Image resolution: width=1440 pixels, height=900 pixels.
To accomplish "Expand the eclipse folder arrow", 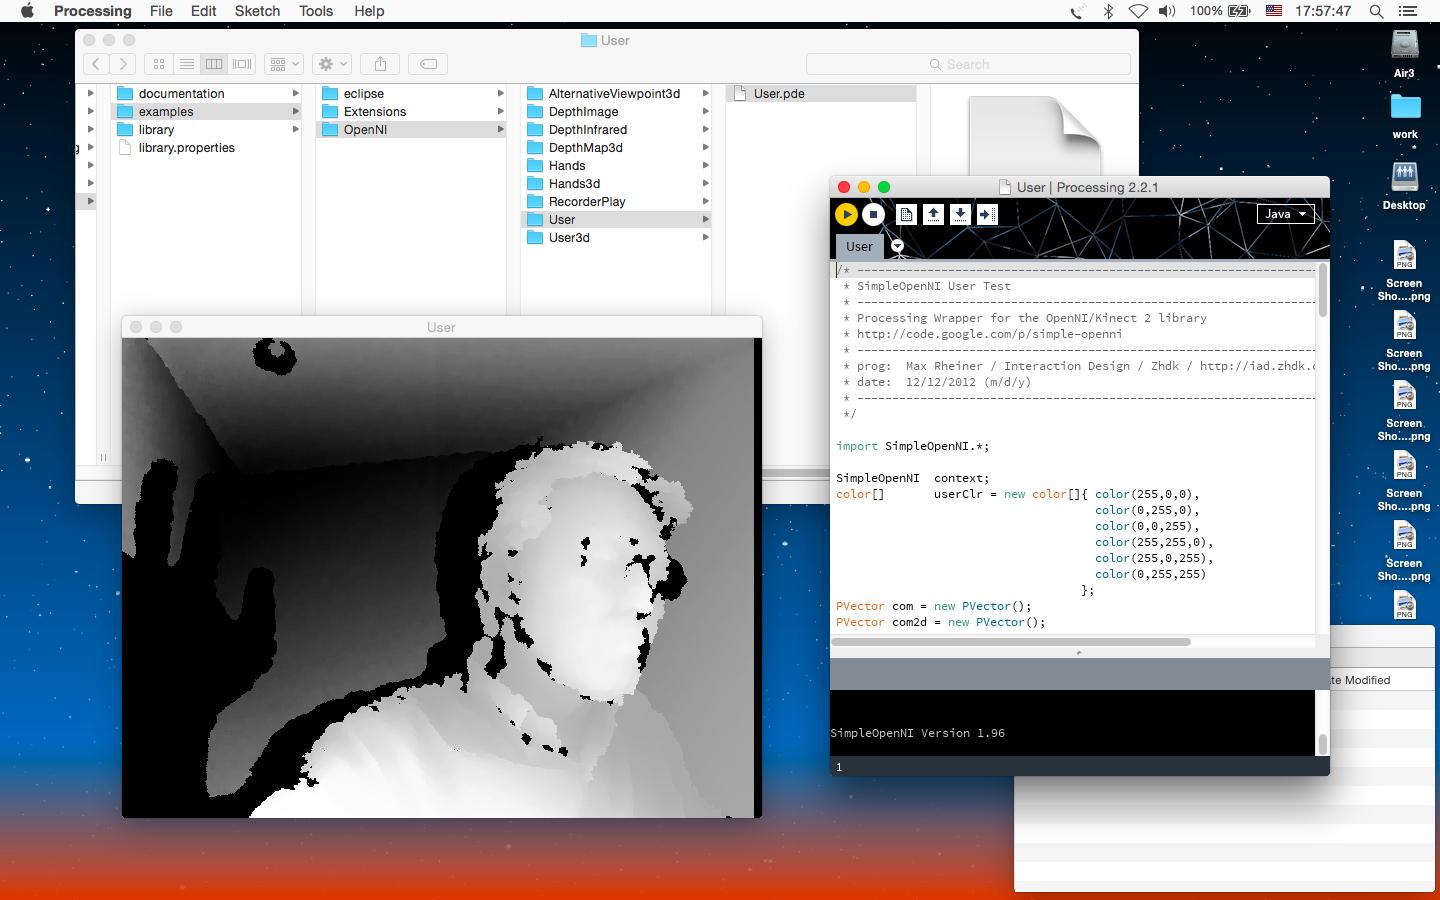I will pyautogui.click(x=500, y=94).
